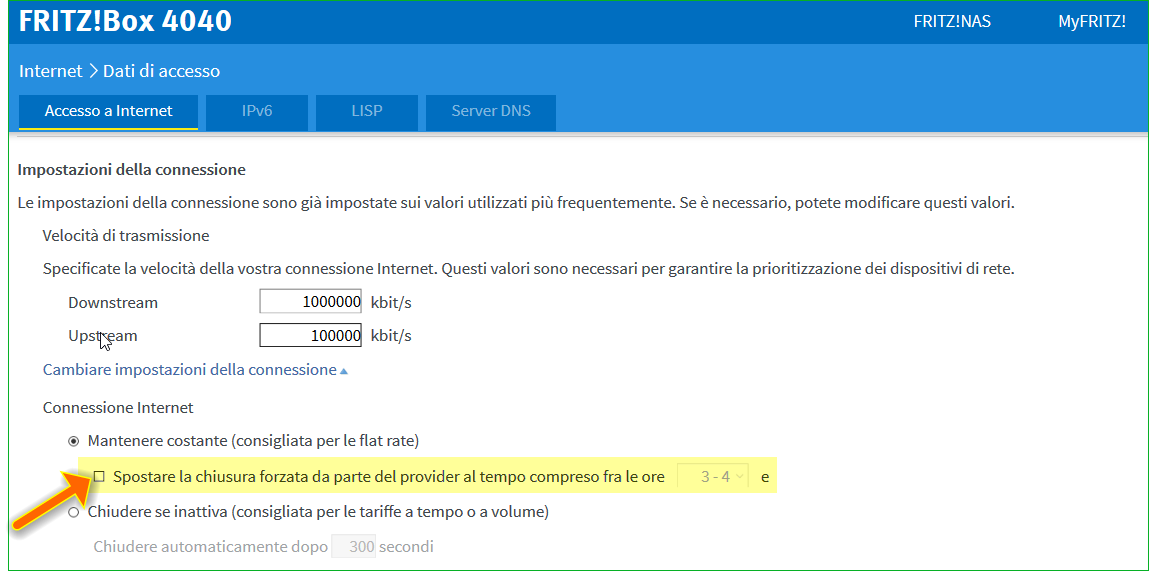Click the FRITZ!Box 4040 logo title
The height and width of the screenshot is (571, 1149).
tap(125, 21)
